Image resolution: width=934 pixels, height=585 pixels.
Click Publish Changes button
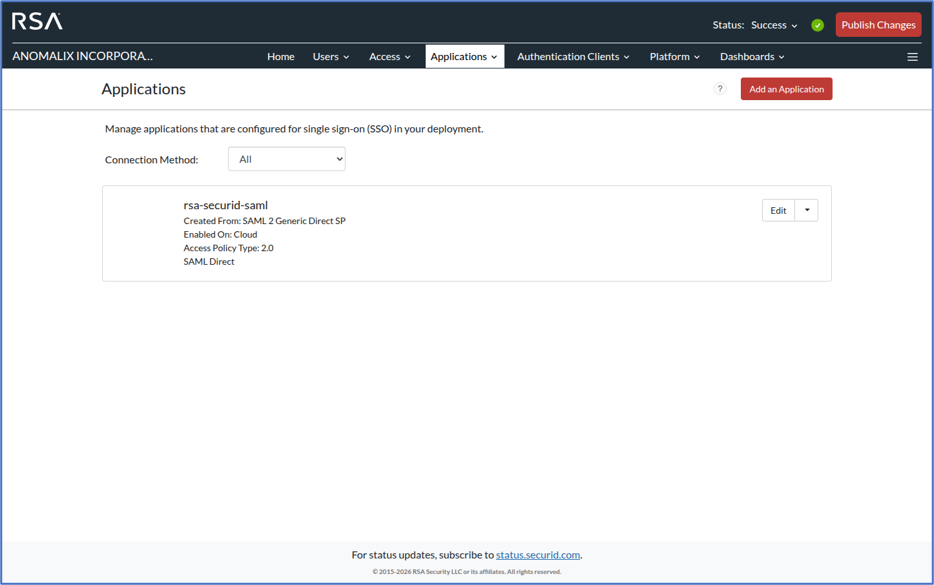[878, 25]
